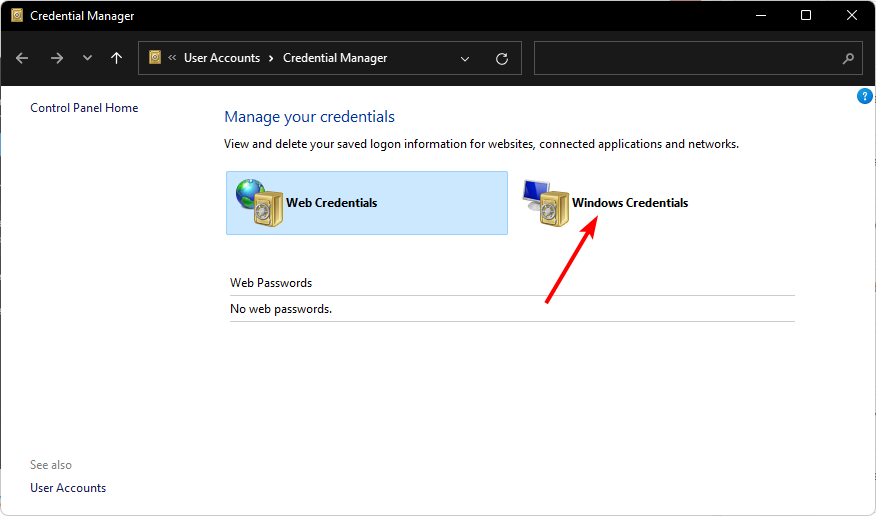Refresh the Credential Manager page

[502, 59]
